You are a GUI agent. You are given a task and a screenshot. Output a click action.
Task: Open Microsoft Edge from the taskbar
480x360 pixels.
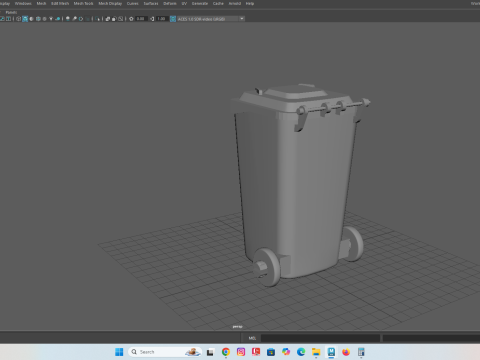(x=301, y=352)
